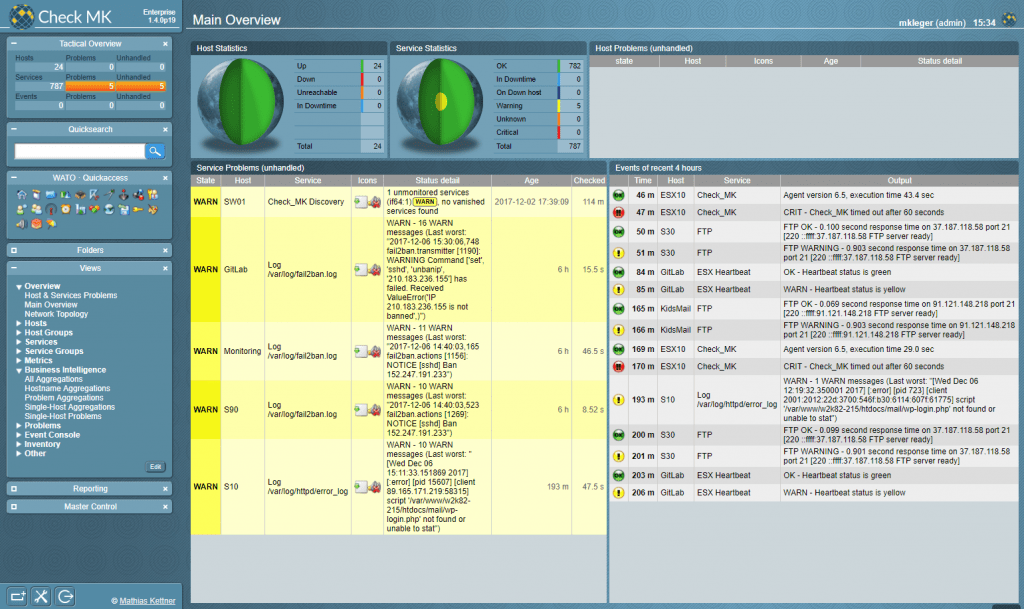Open the Mathias Kettner link
The width and height of the screenshot is (1024, 609).
(x=148, y=601)
